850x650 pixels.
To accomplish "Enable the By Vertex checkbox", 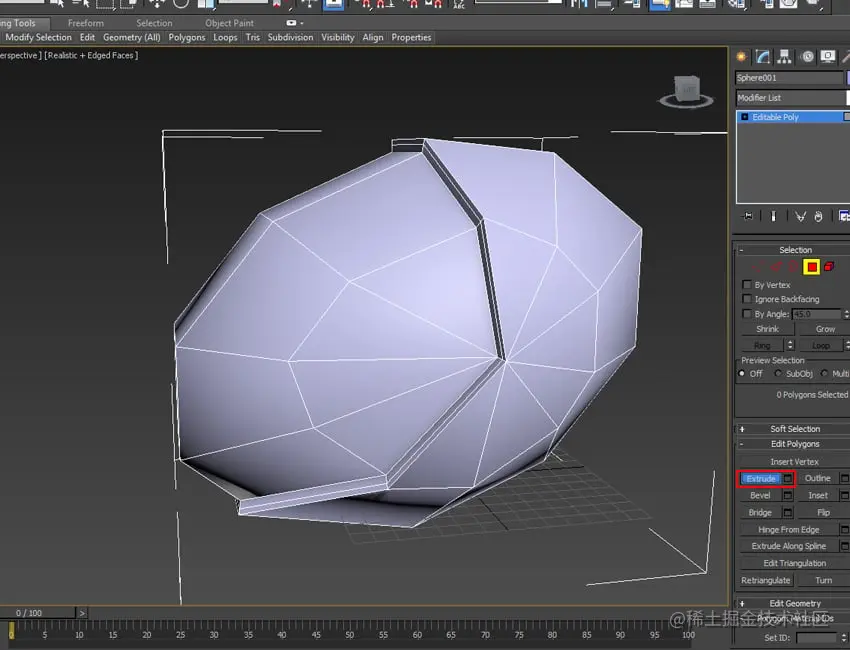I will tap(747, 285).
